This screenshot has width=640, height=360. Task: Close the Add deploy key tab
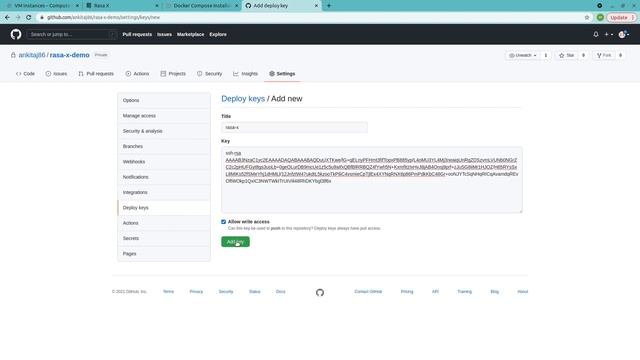pyautogui.click(x=316, y=6)
